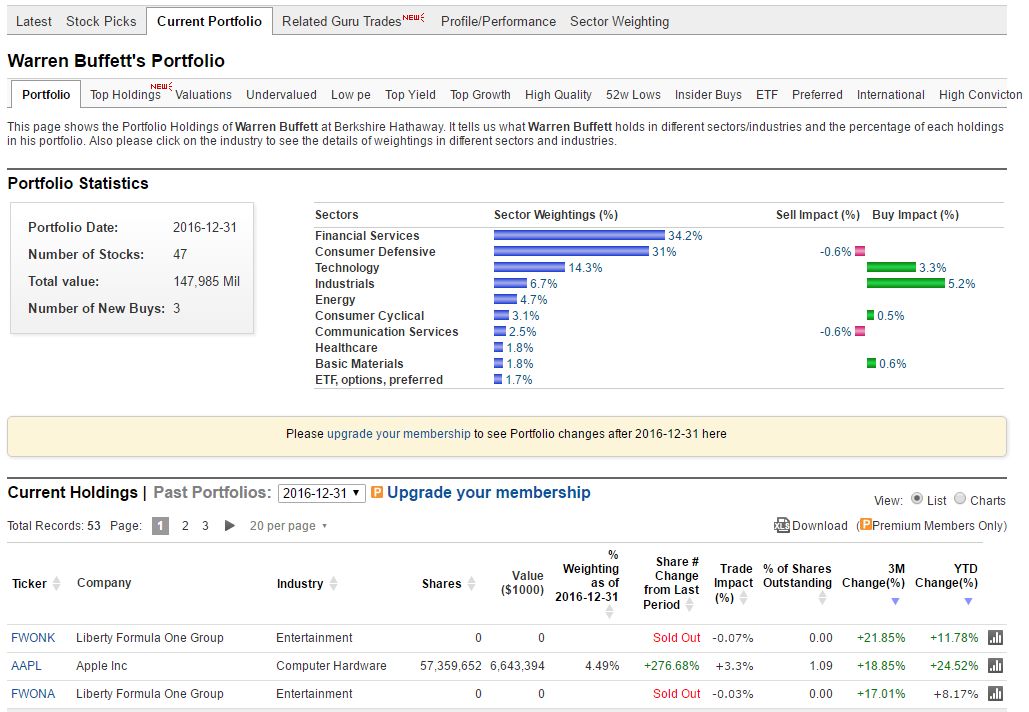Viewport: 1029px width, 712px height.
Task: Open chart icon for FWONA row
Action: point(995,694)
